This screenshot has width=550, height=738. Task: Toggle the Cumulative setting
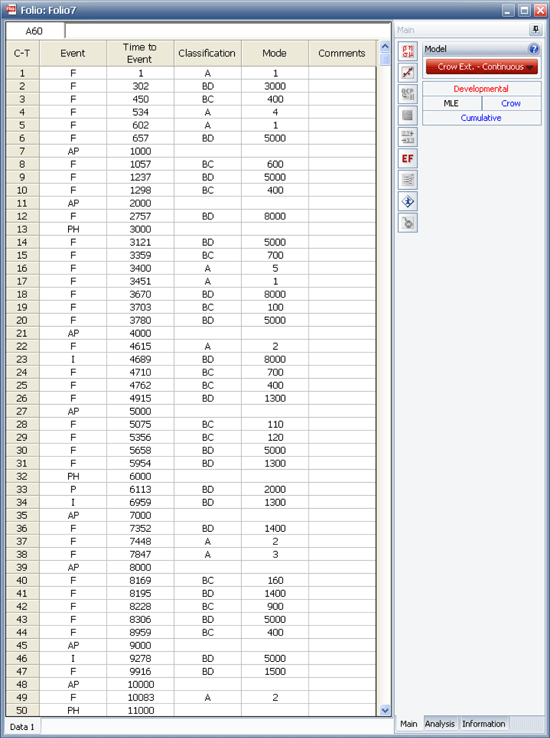[x=481, y=118]
